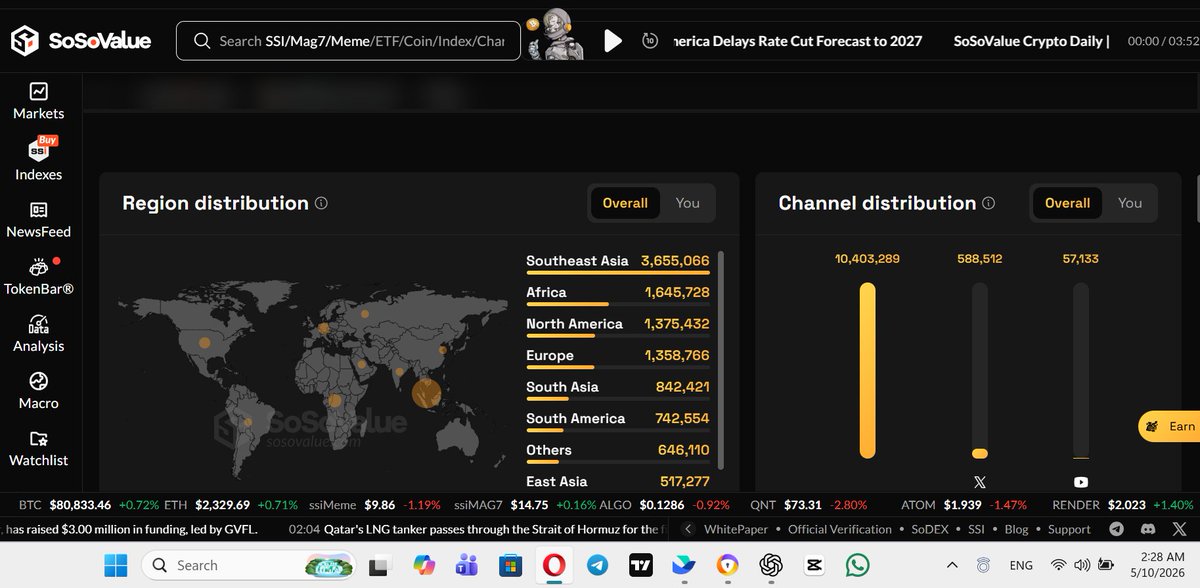Open the Blog footer link
Image resolution: width=1200 pixels, height=588 pixels.
(1016, 529)
